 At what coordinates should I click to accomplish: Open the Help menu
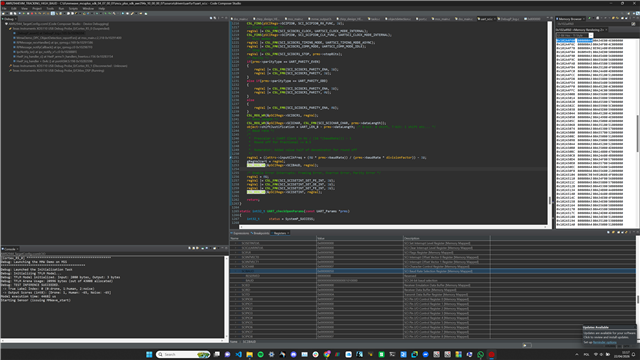[102, 8]
